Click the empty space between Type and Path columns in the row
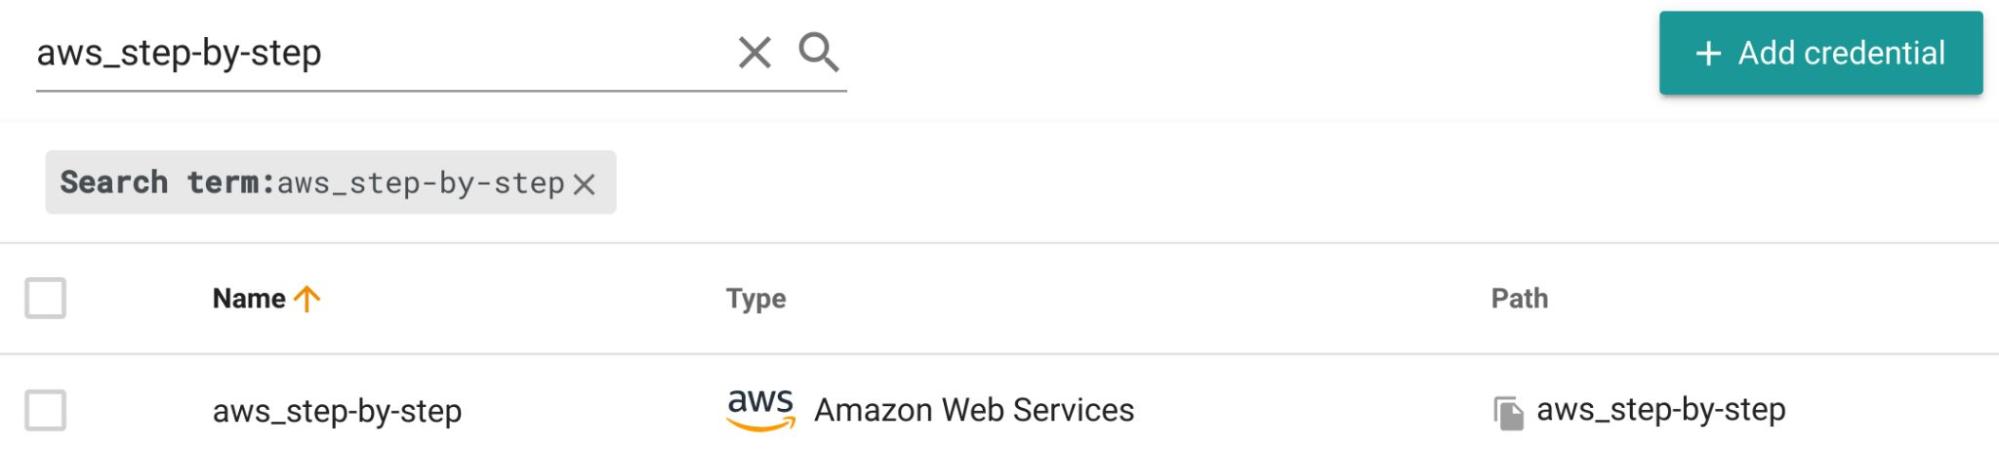Screen dimensions: 1999x452 click(1310, 410)
